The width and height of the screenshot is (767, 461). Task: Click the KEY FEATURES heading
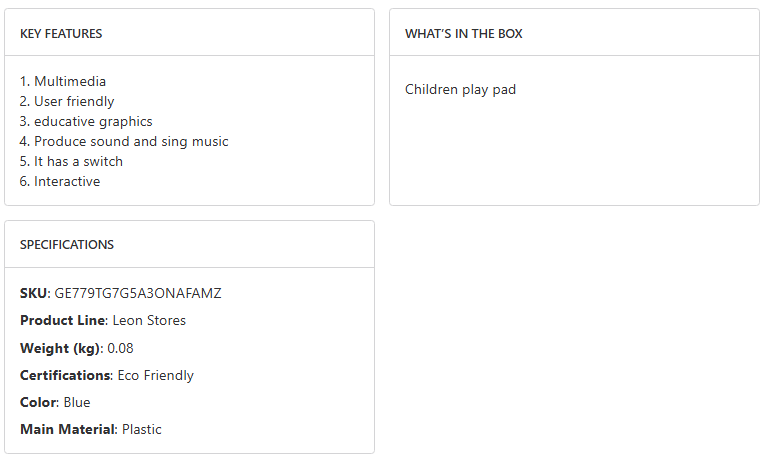[61, 34]
